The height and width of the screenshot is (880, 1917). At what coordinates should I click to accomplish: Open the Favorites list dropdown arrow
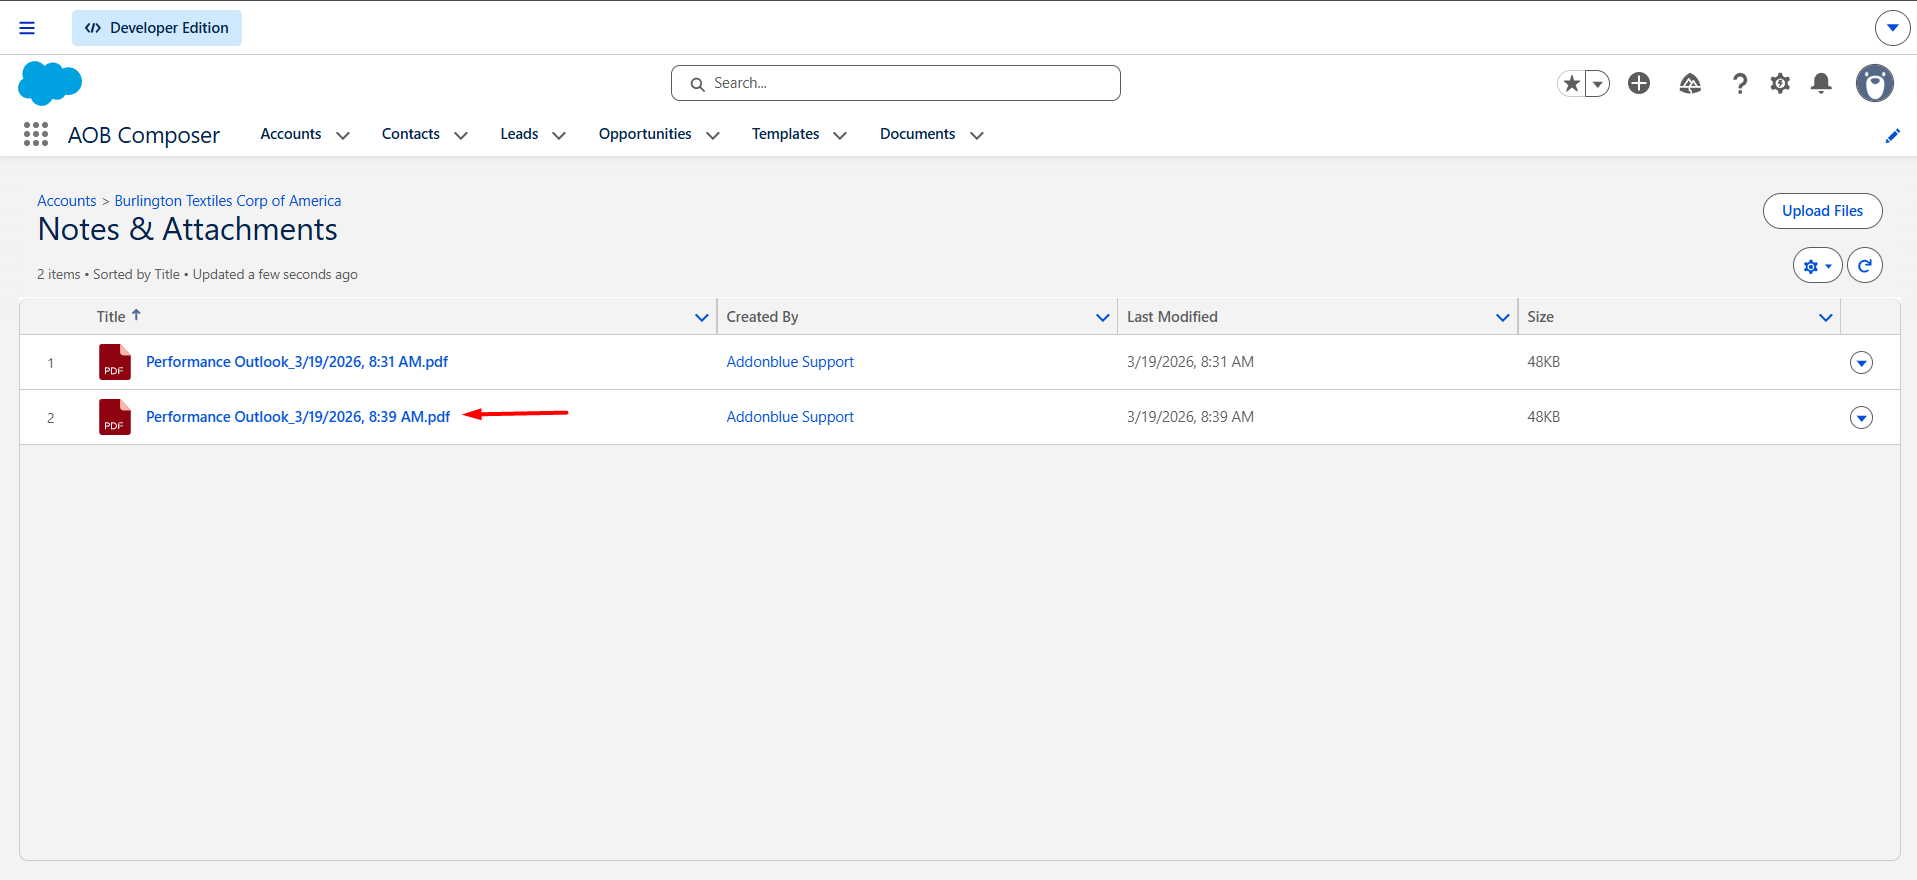pyautogui.click(x=1598, y=83)
